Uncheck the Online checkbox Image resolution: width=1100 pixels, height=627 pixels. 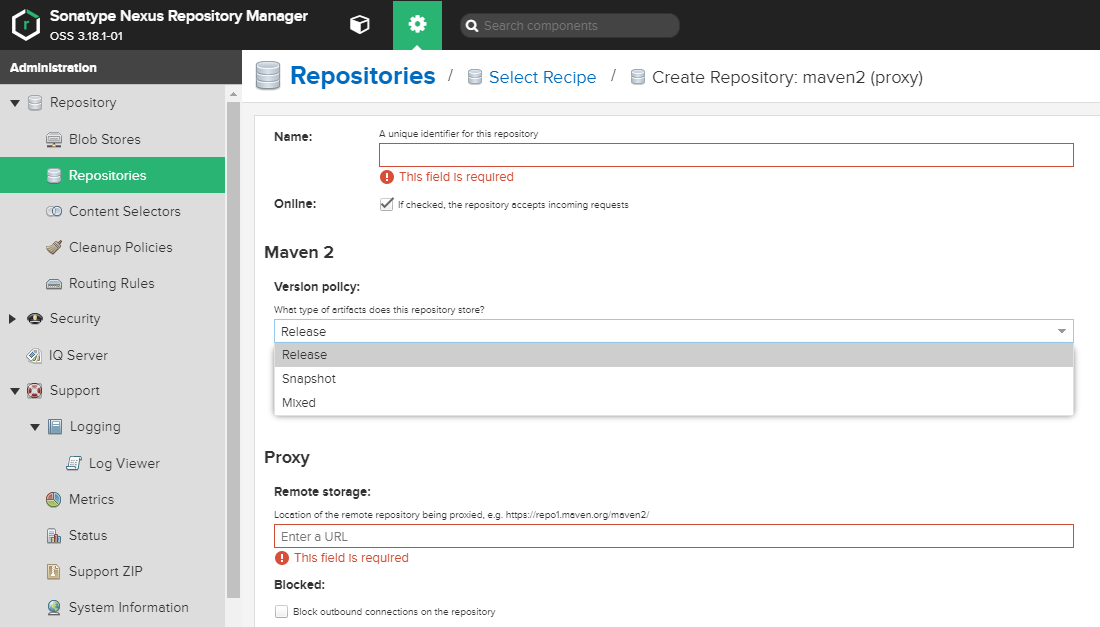tap(387, 204)
